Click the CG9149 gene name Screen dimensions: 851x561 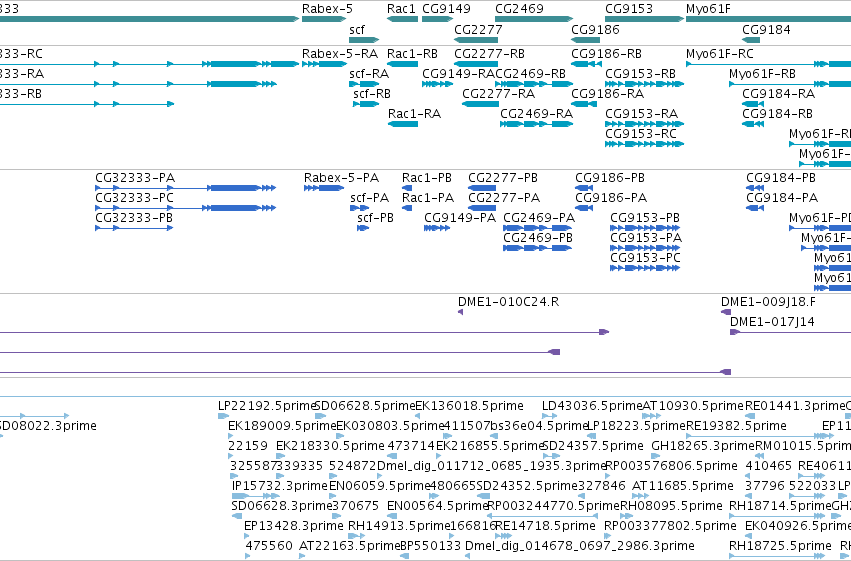(x=446, y=9)
